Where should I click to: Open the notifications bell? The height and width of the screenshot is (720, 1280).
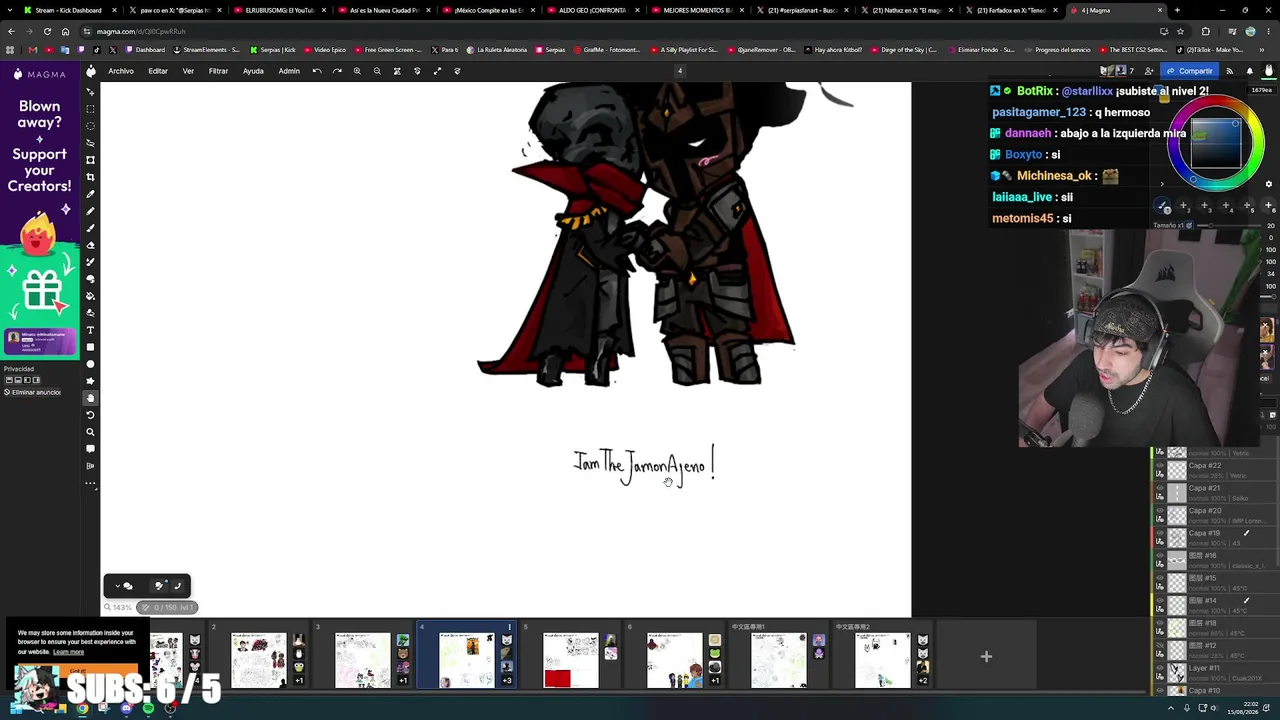coord(1249,71)
